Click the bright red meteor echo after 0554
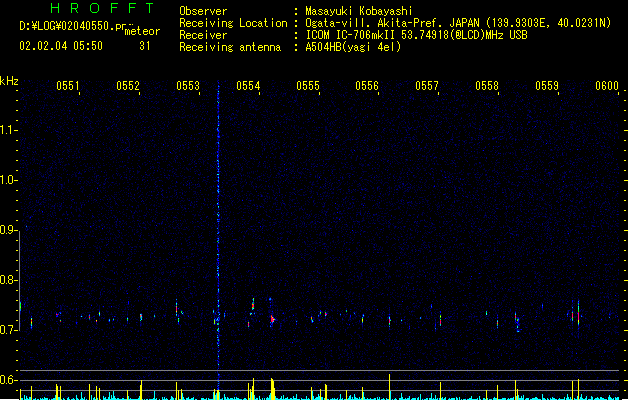 [272, 319]
